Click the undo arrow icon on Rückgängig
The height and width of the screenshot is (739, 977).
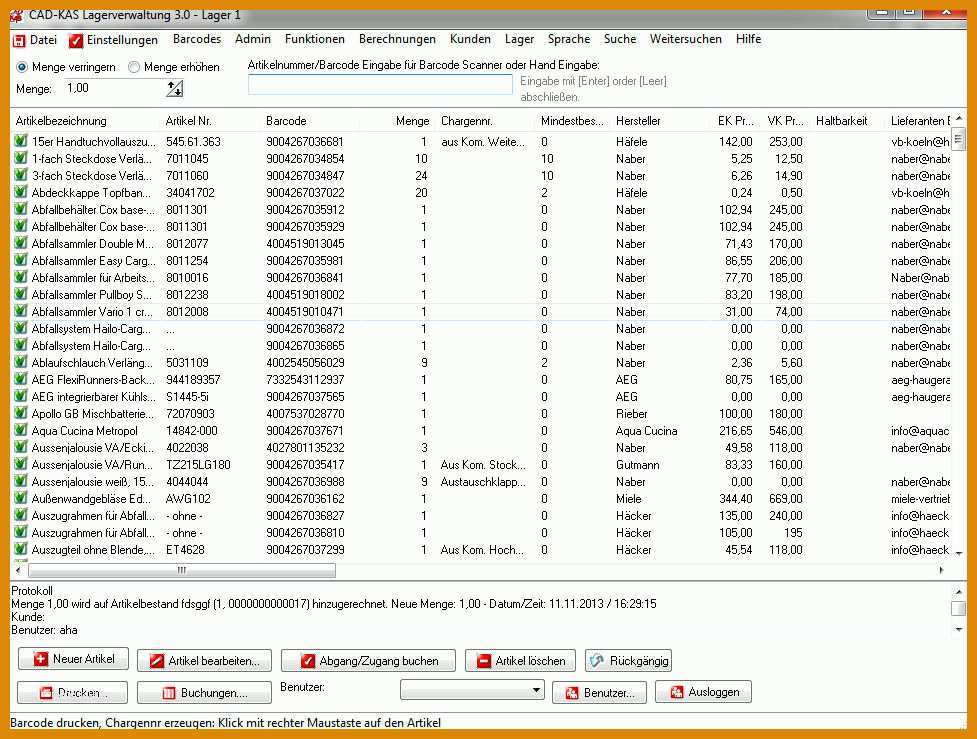click(597, 660)
